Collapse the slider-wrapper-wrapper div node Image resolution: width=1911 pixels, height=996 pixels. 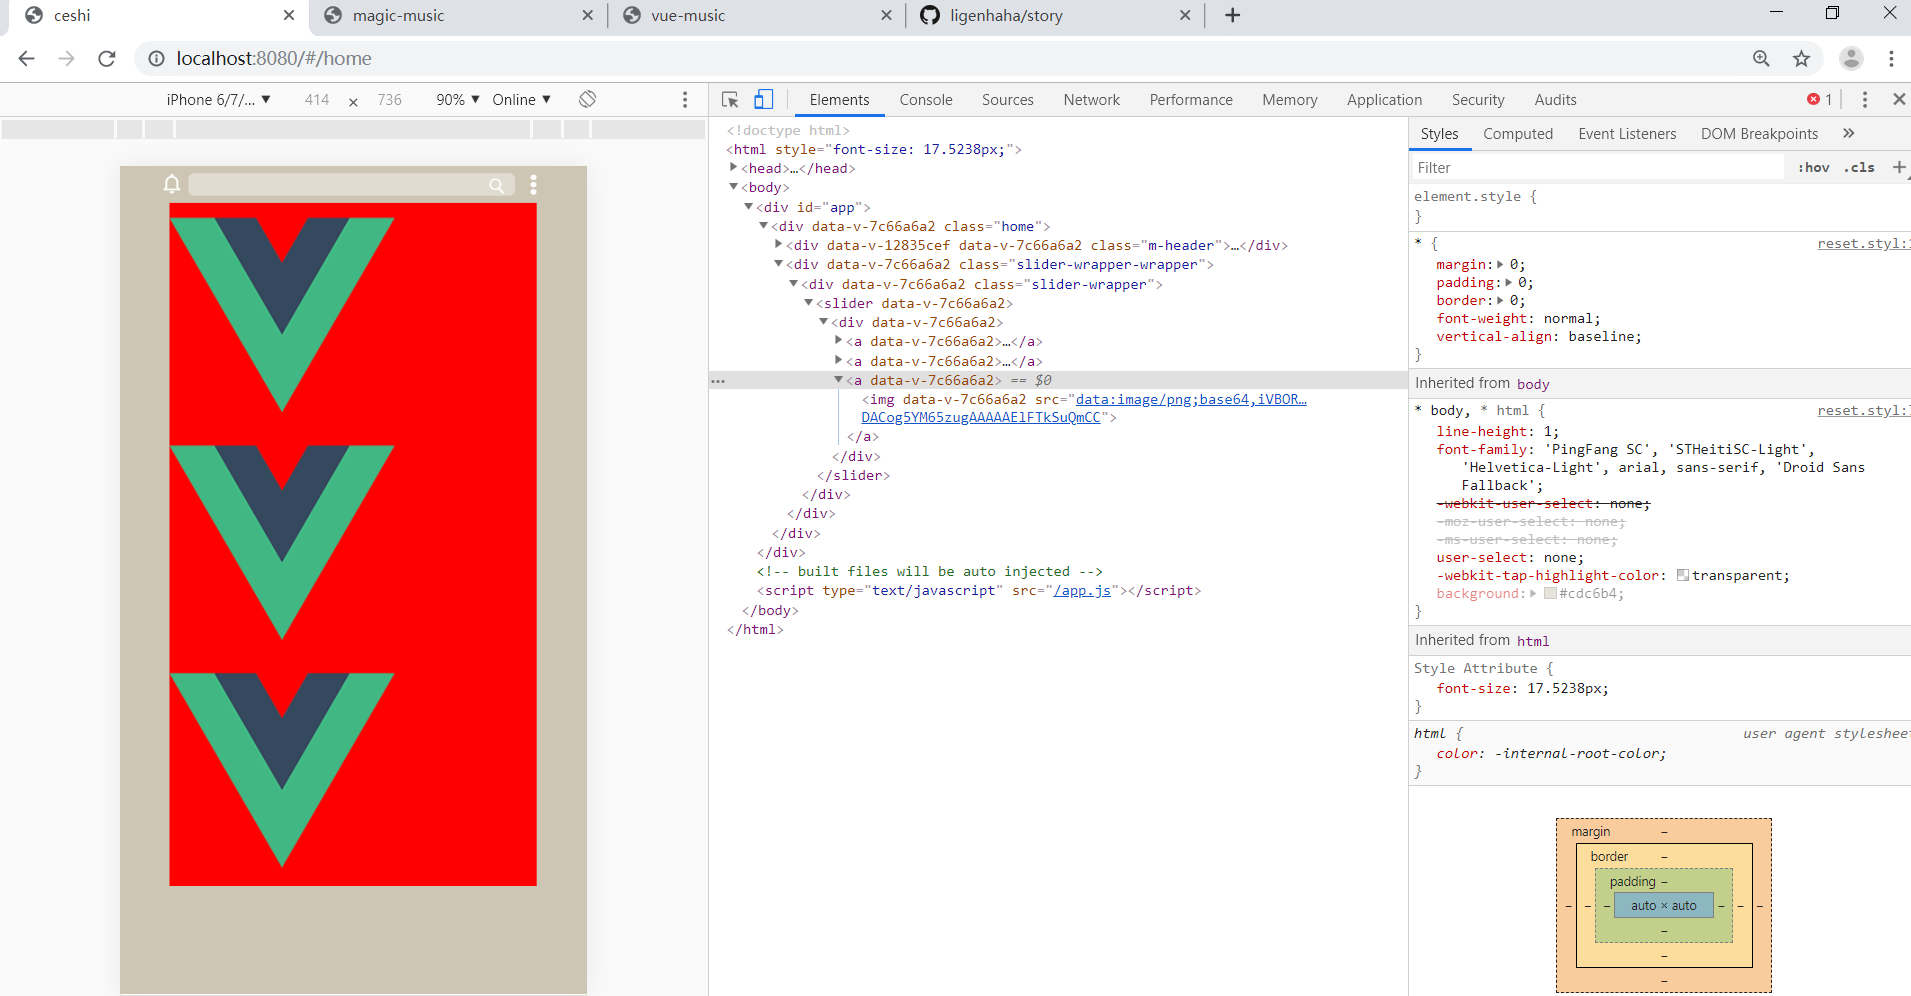tap(778, 264)
